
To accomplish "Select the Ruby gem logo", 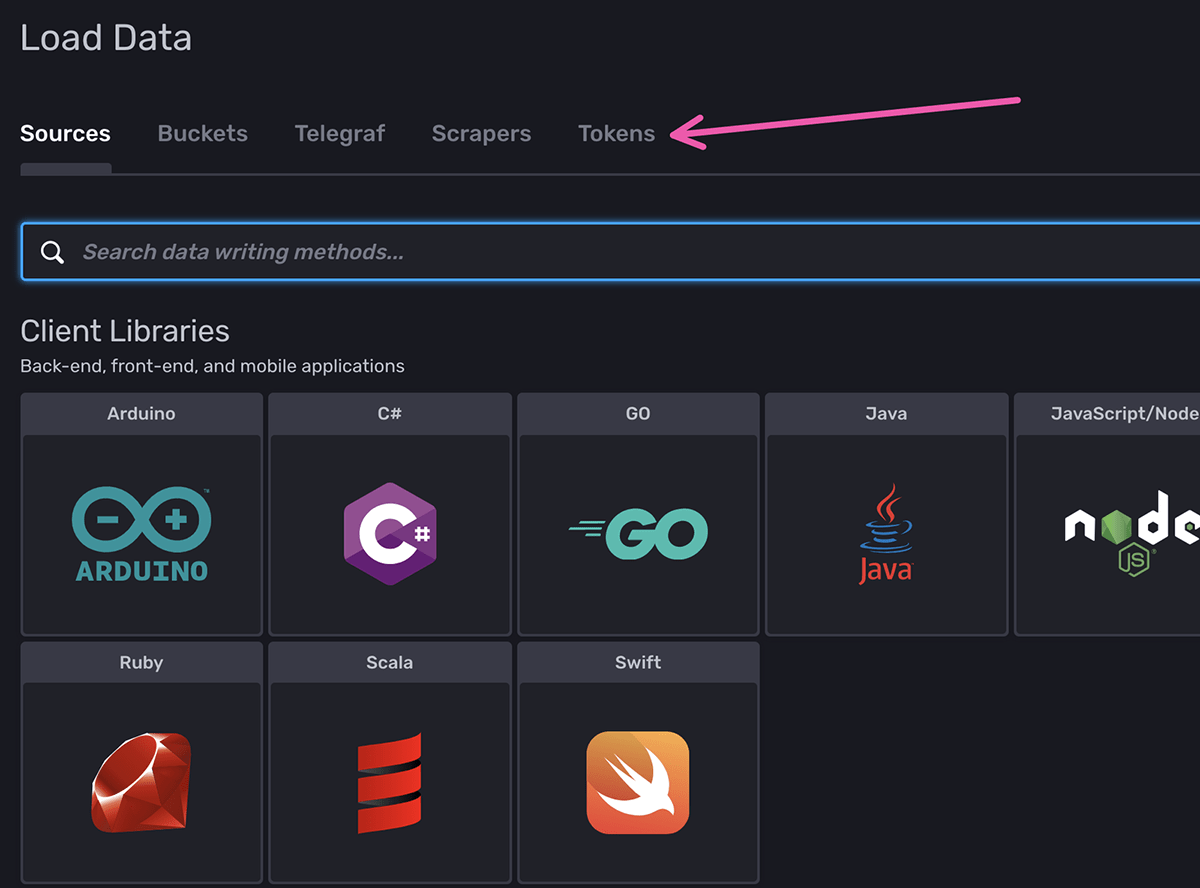I will click(x=141, y=782).
